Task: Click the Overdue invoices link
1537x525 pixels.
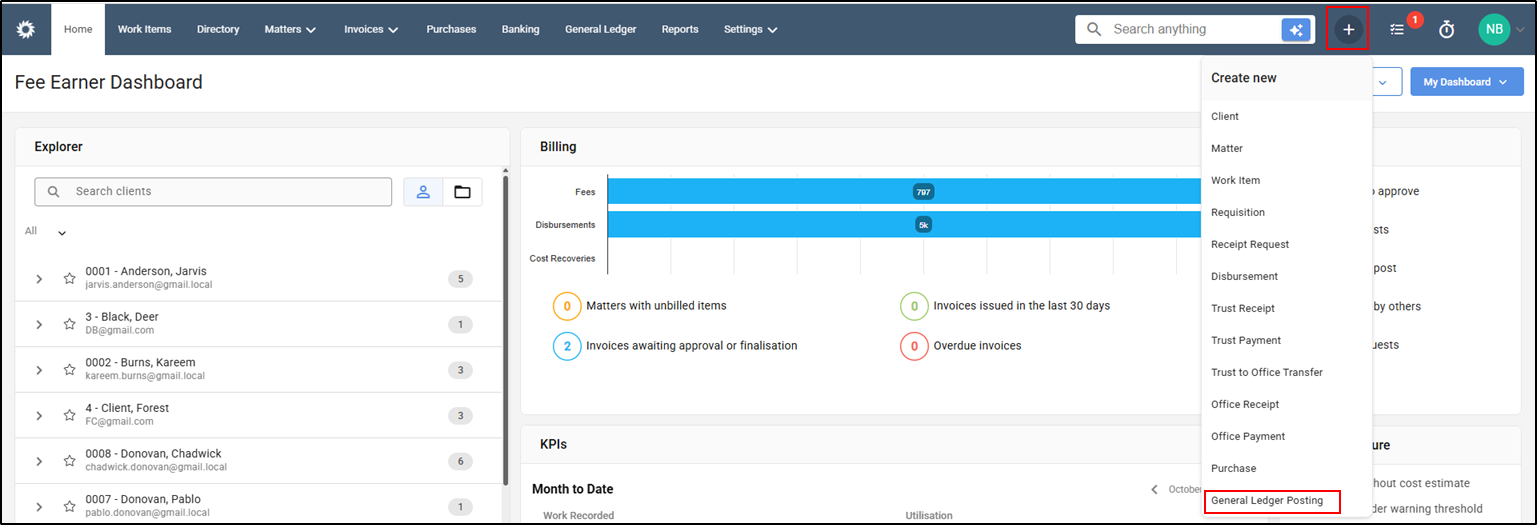Action: 977,345
